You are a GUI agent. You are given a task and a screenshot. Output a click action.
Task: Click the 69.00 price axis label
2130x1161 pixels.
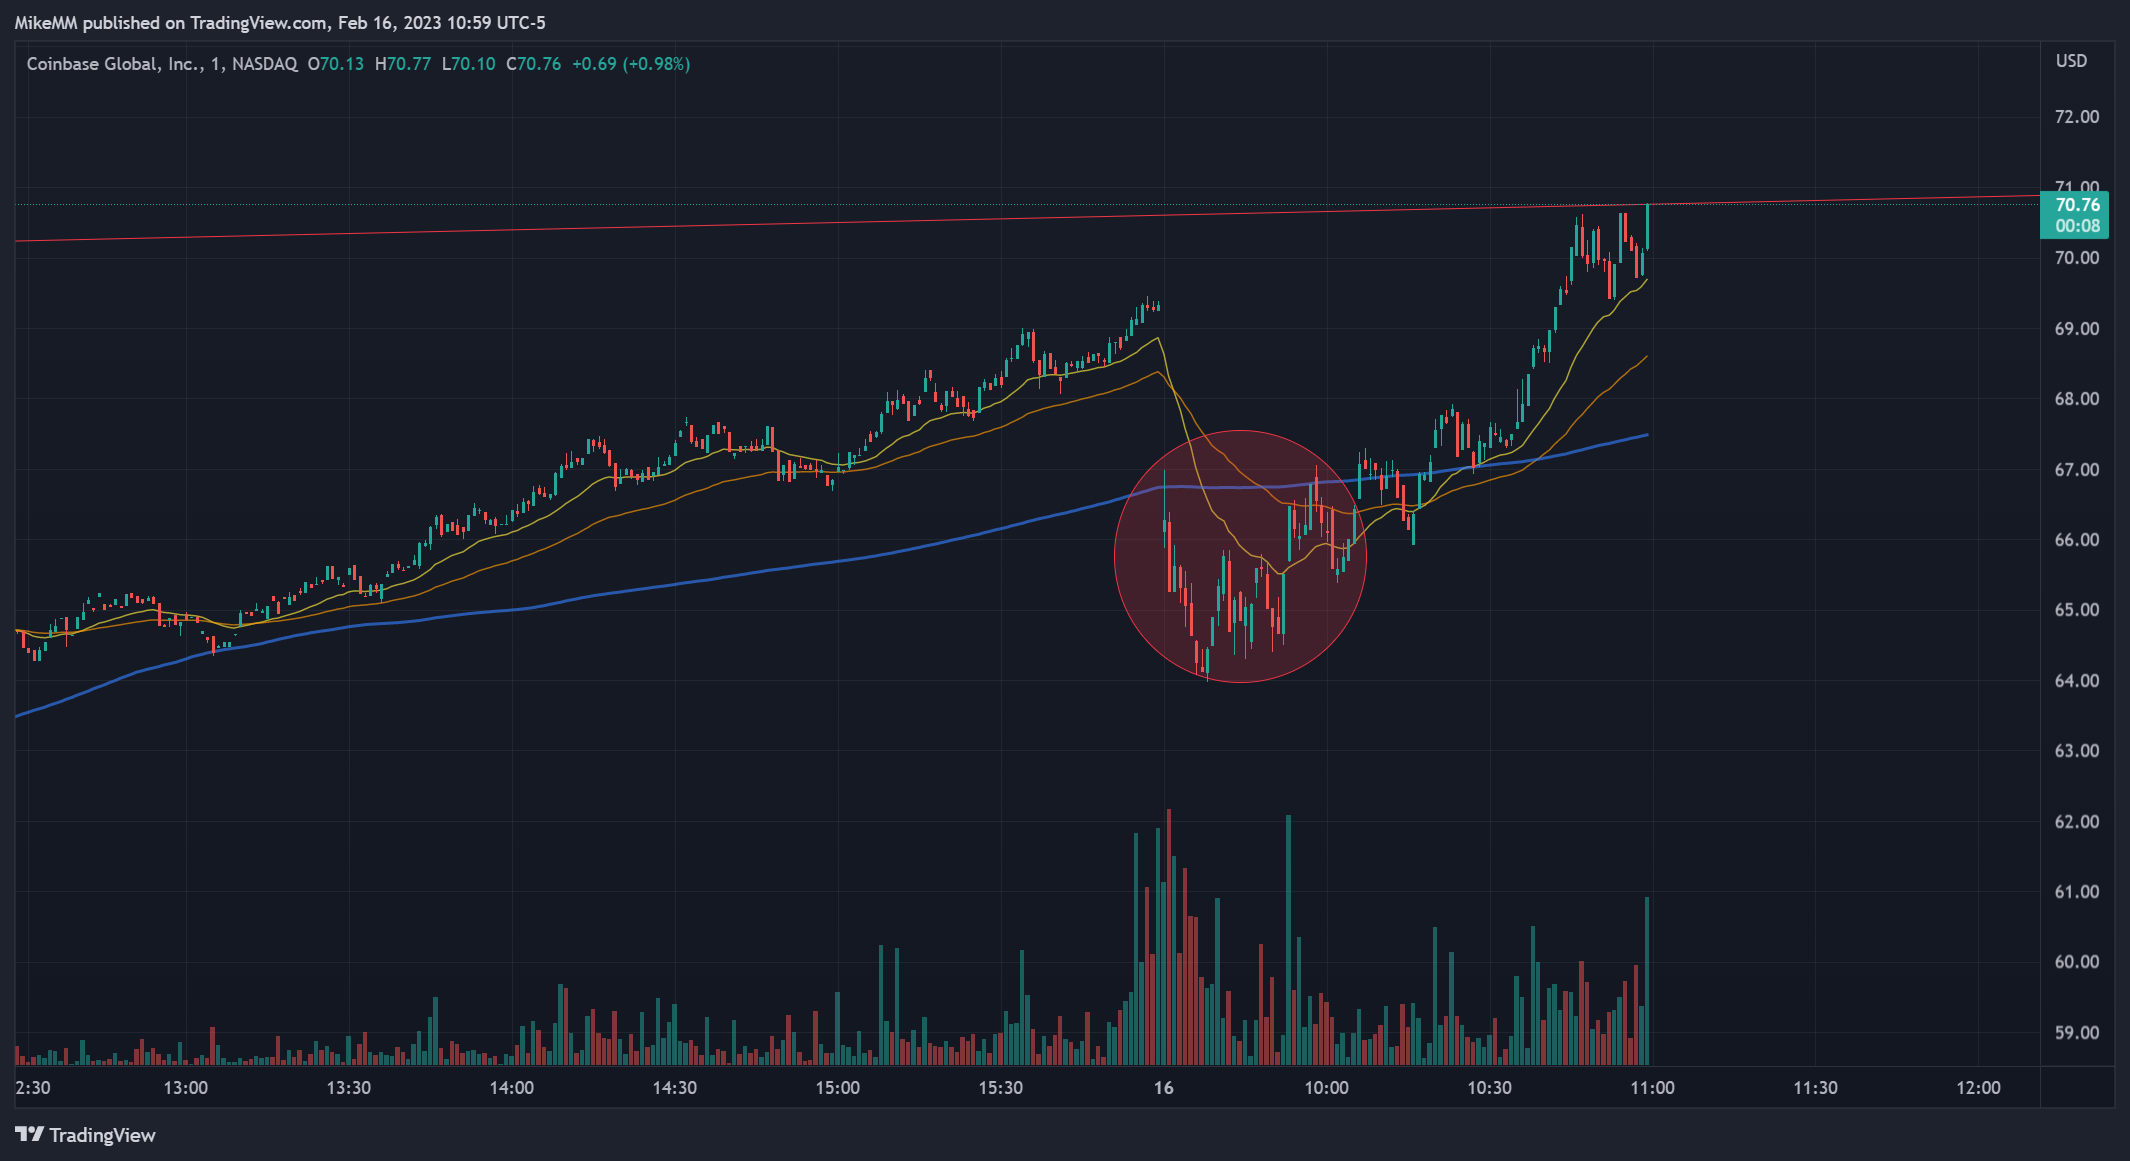tap(2077, 329)
